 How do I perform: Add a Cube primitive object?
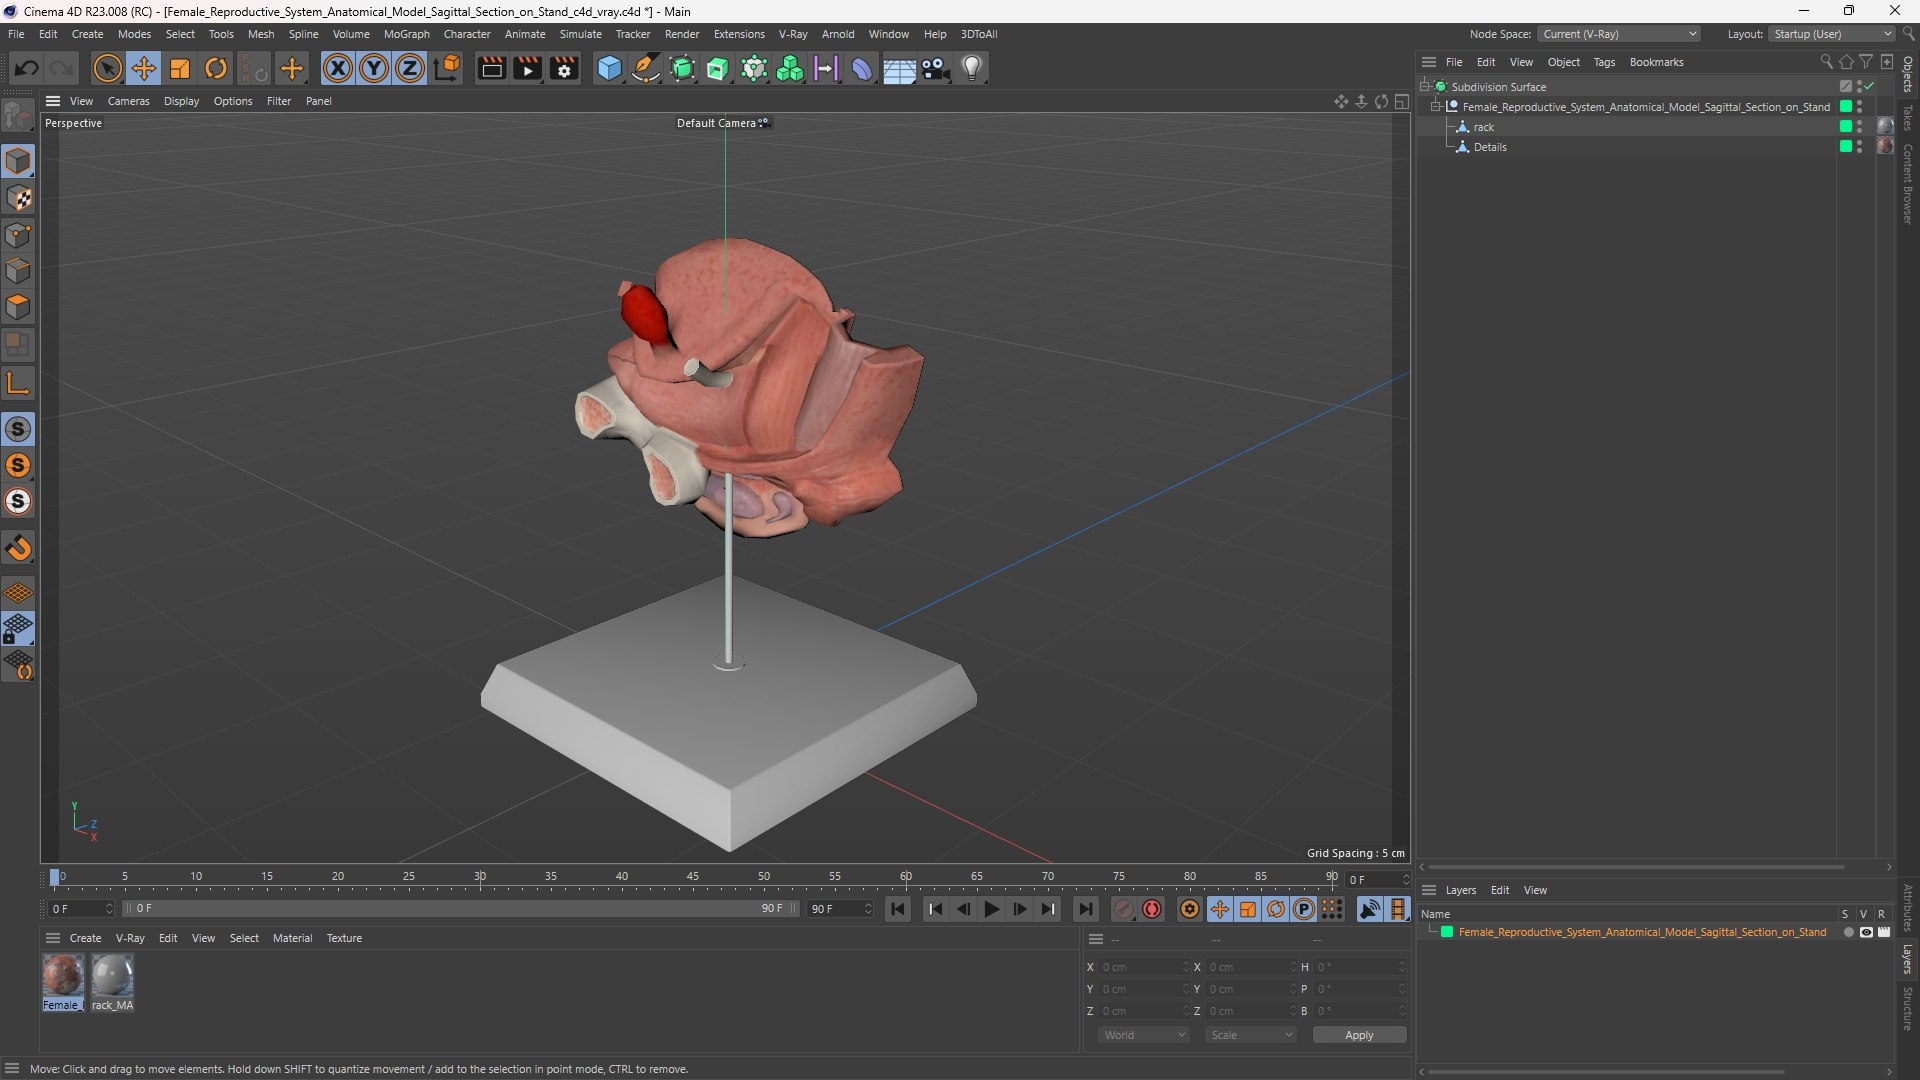pos(609,68)
